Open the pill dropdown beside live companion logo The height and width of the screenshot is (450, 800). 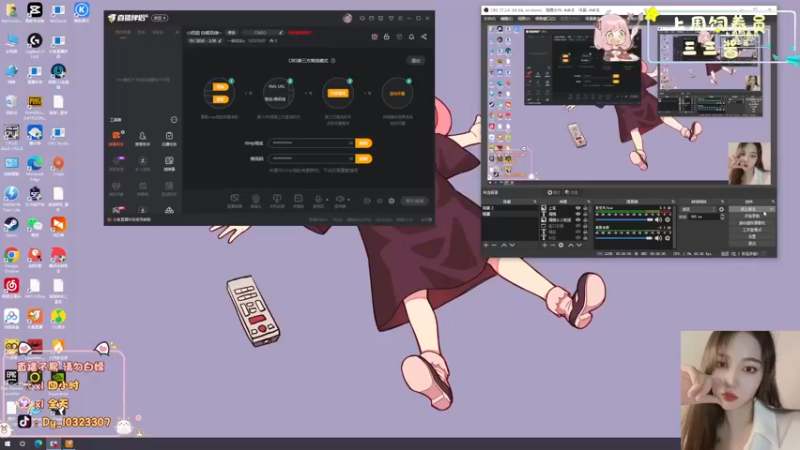[160, 18]
